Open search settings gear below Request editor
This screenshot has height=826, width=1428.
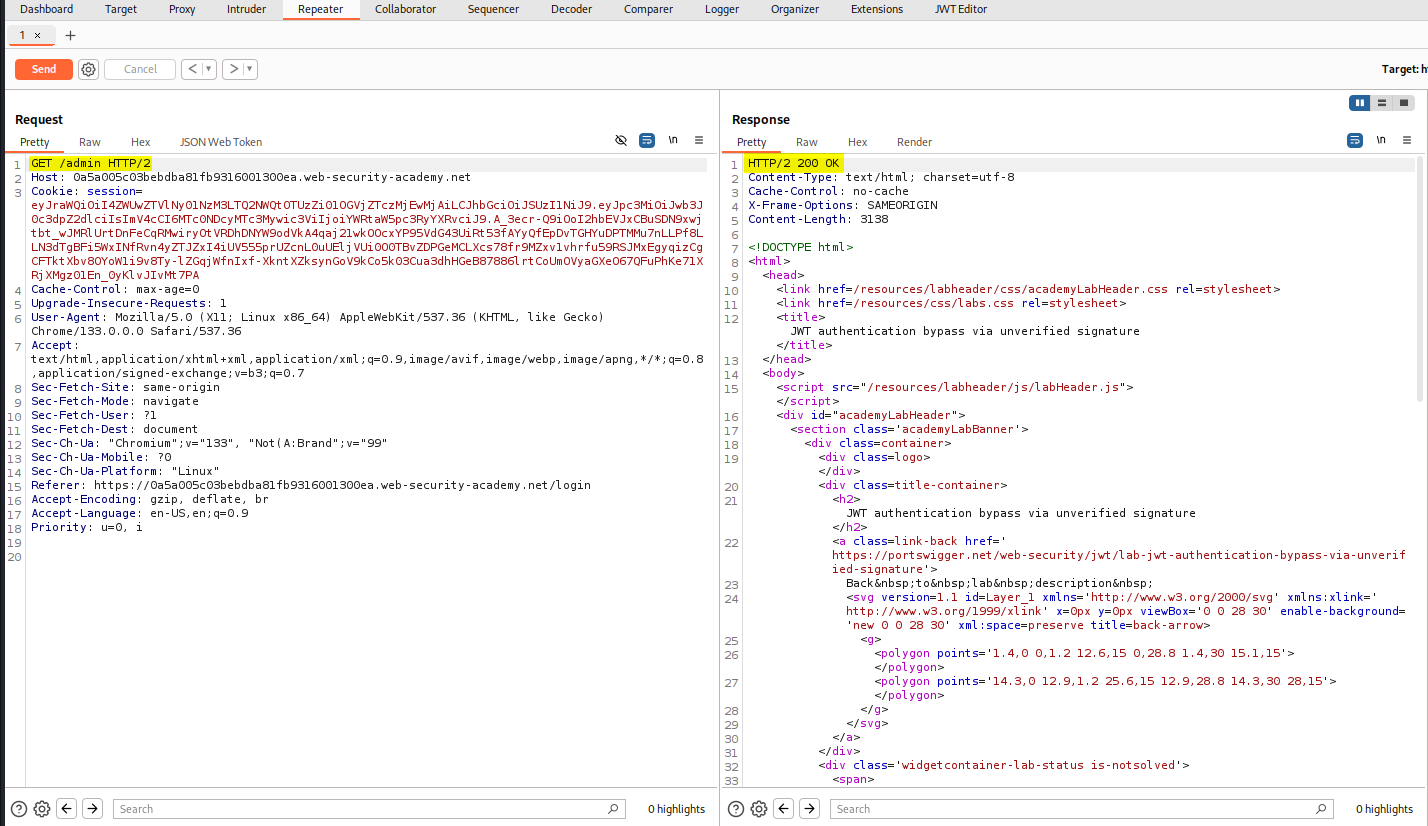[x=42, y=809]
